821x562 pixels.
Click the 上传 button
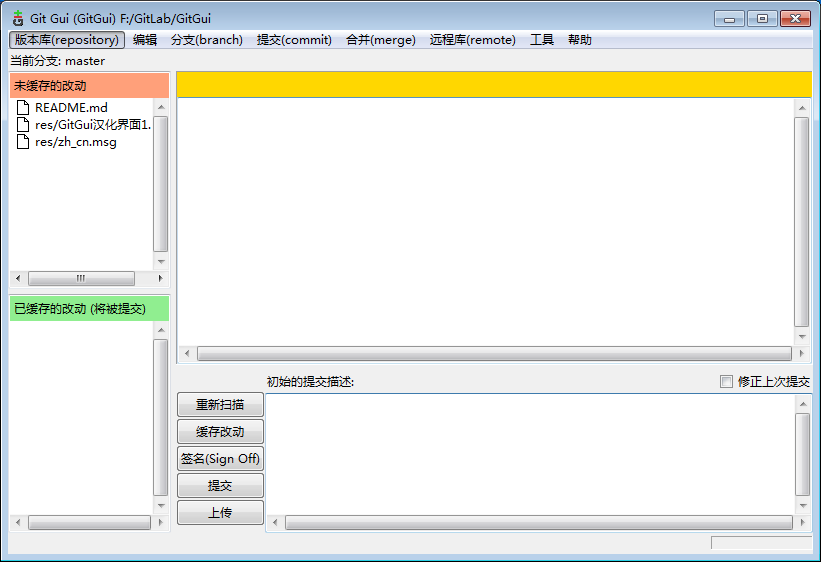[220, 512]
